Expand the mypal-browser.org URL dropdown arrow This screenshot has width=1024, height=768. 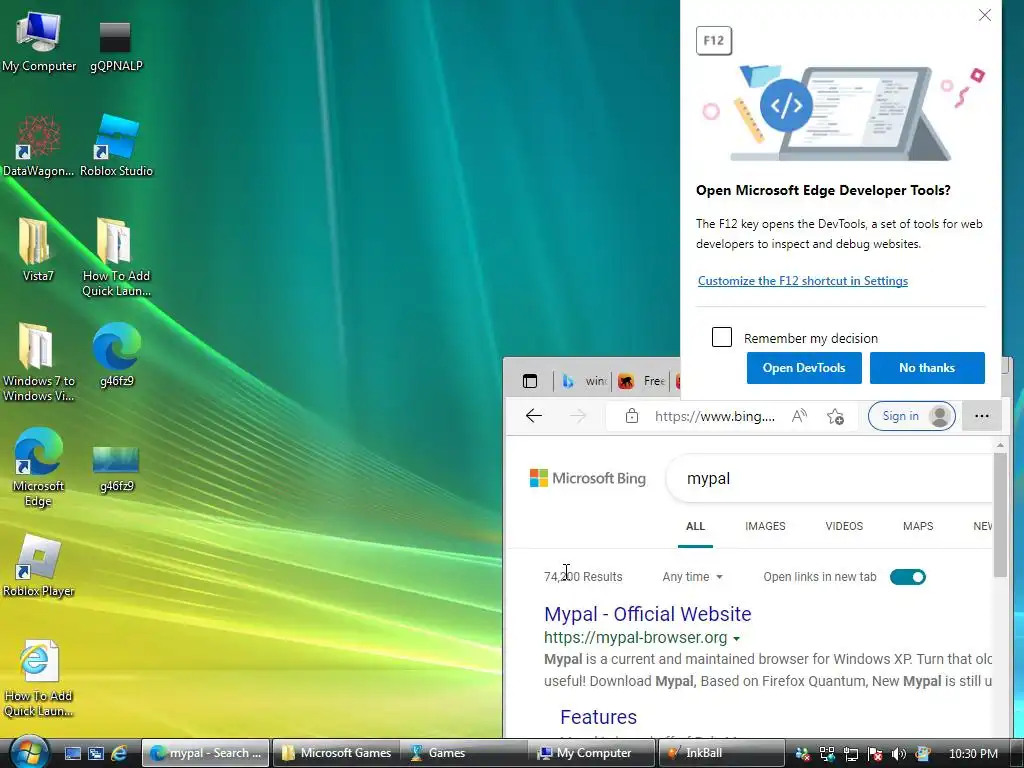(737, 638)
